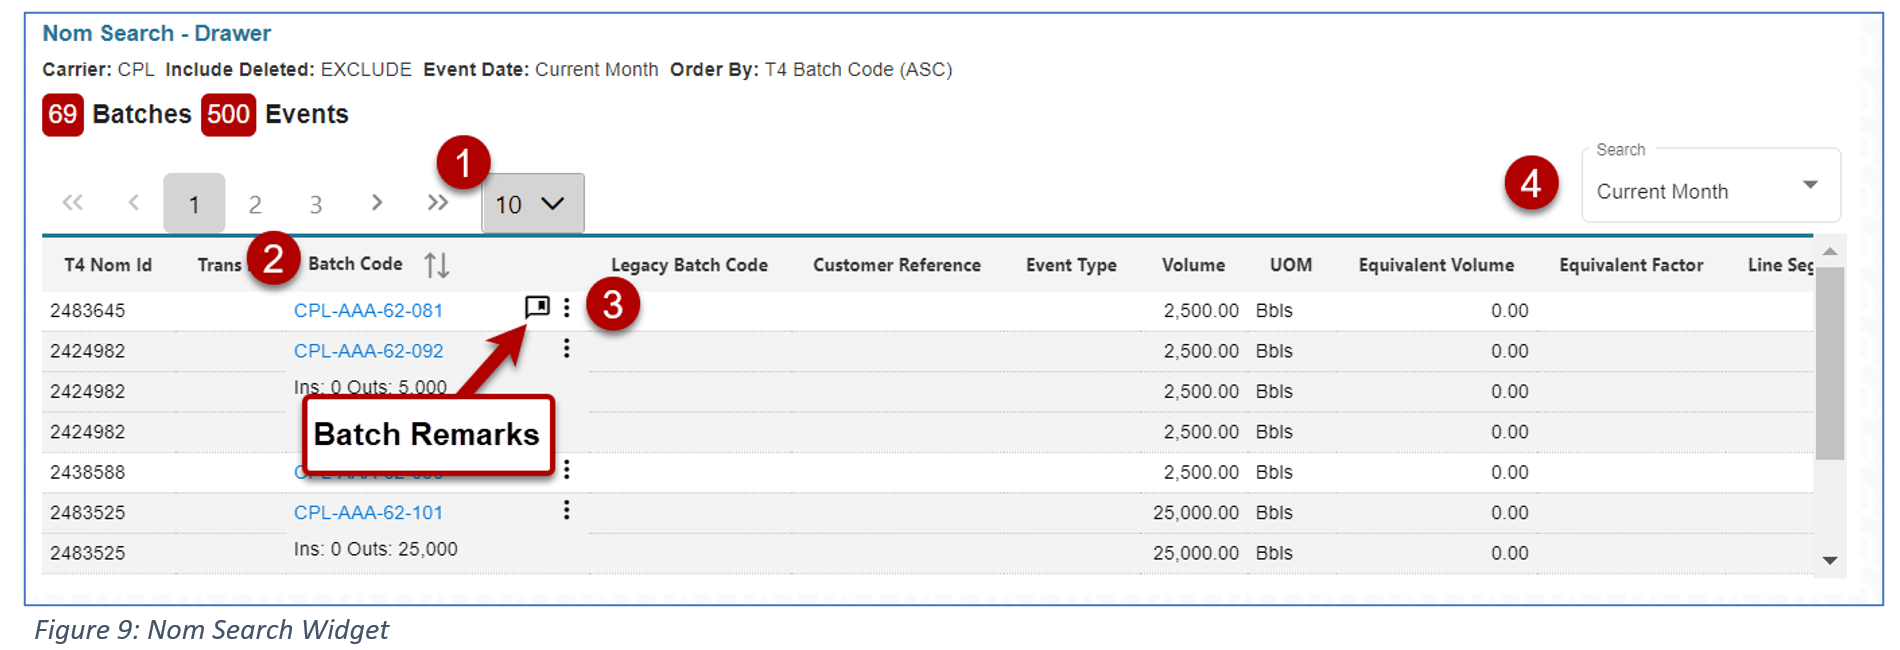Open three-dot menu for batch CPL-AAA-62-081
Screen dimensions: 1900x650
point(566,308)
